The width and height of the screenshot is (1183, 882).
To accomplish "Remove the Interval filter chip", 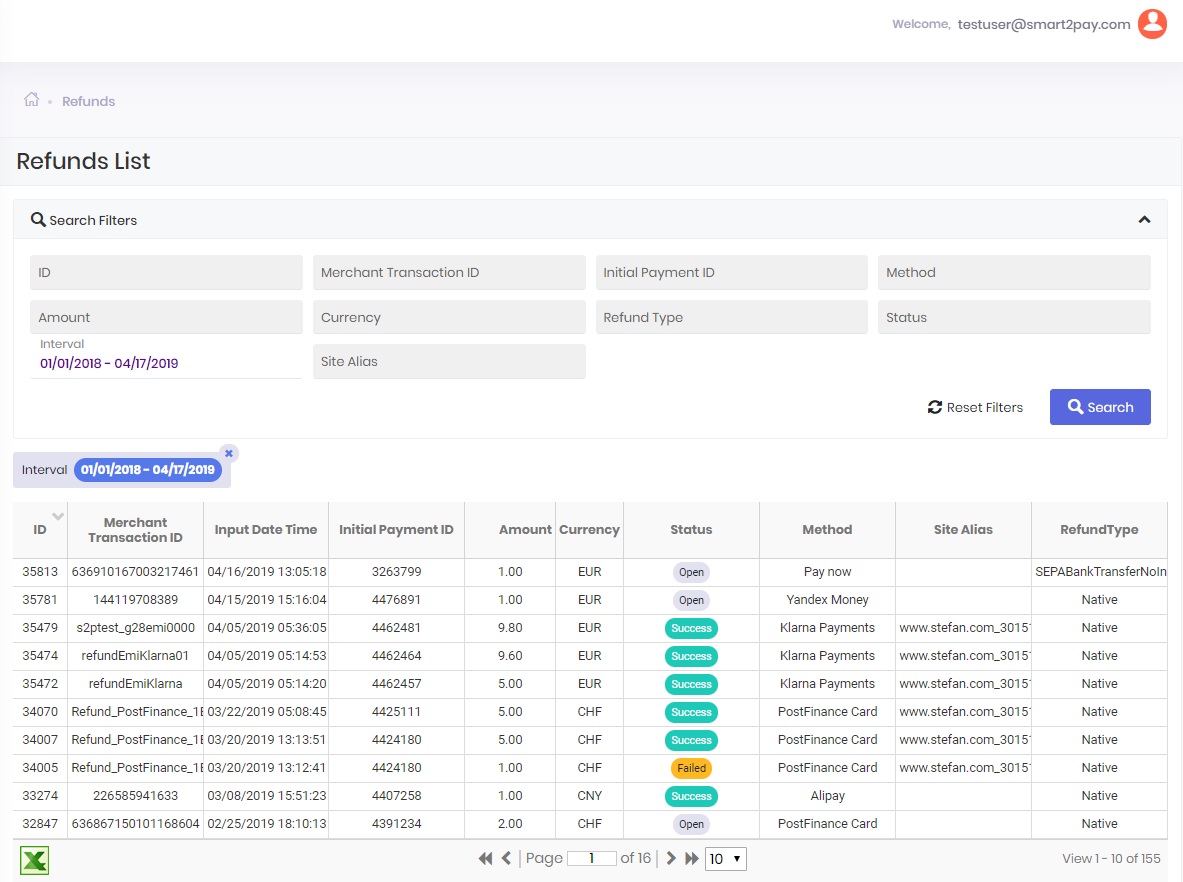I will [x=229, y=453].
